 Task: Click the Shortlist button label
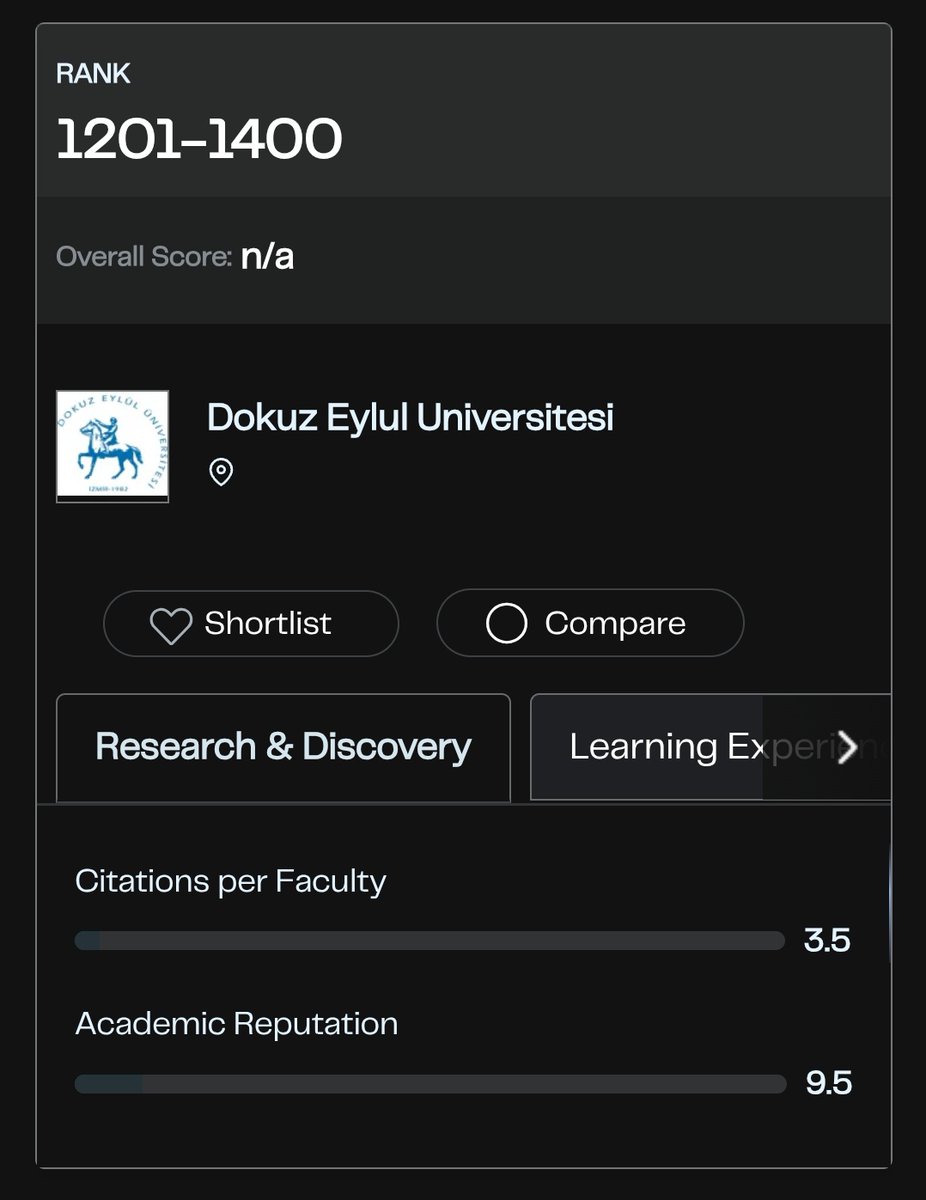click(268, 623)
